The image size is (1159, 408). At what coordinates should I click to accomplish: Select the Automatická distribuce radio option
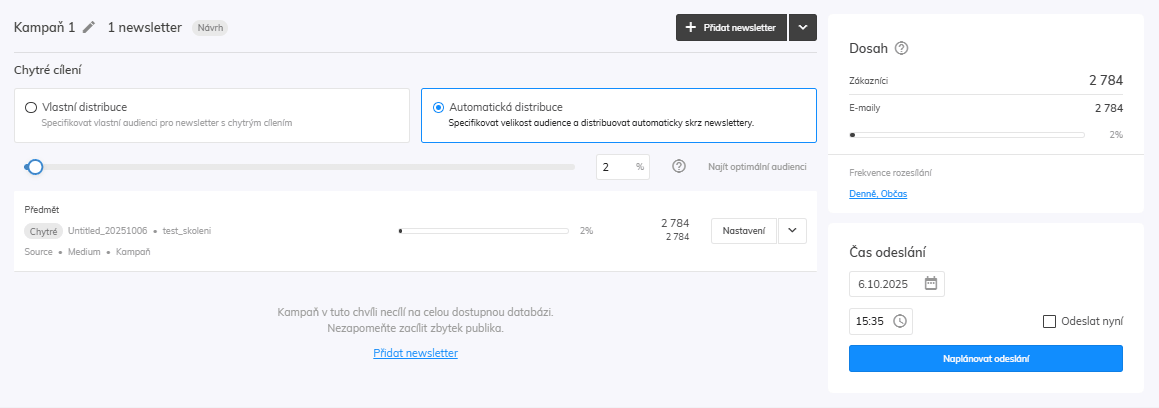(439, 107)
